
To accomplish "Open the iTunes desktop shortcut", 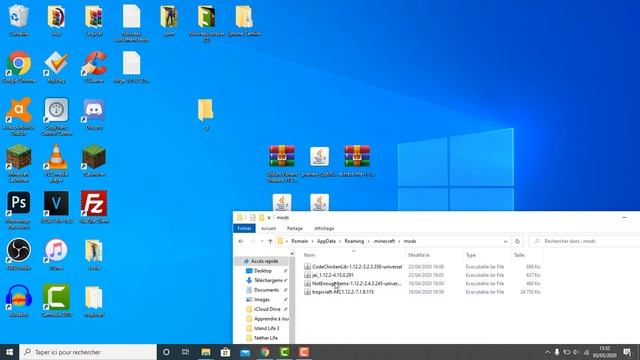I will click(x=56, y=254).
